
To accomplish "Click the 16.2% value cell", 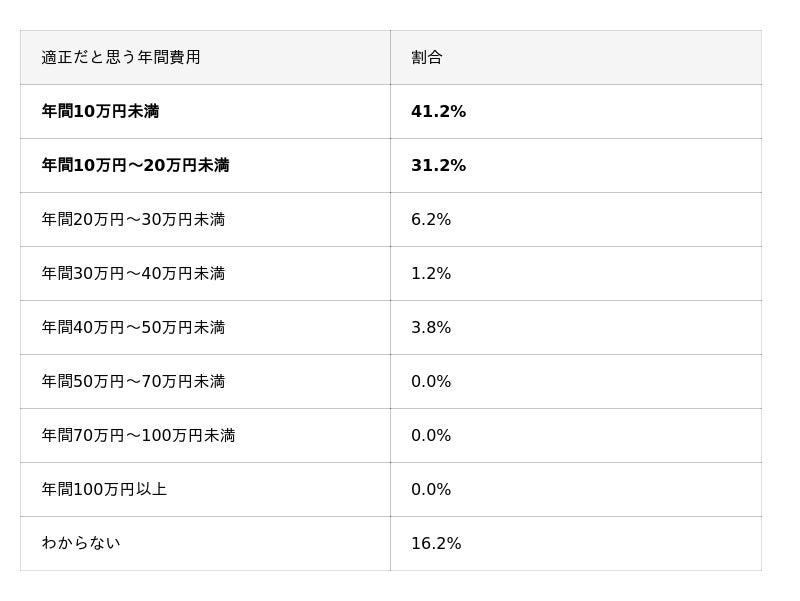I will tap(436, 544).
